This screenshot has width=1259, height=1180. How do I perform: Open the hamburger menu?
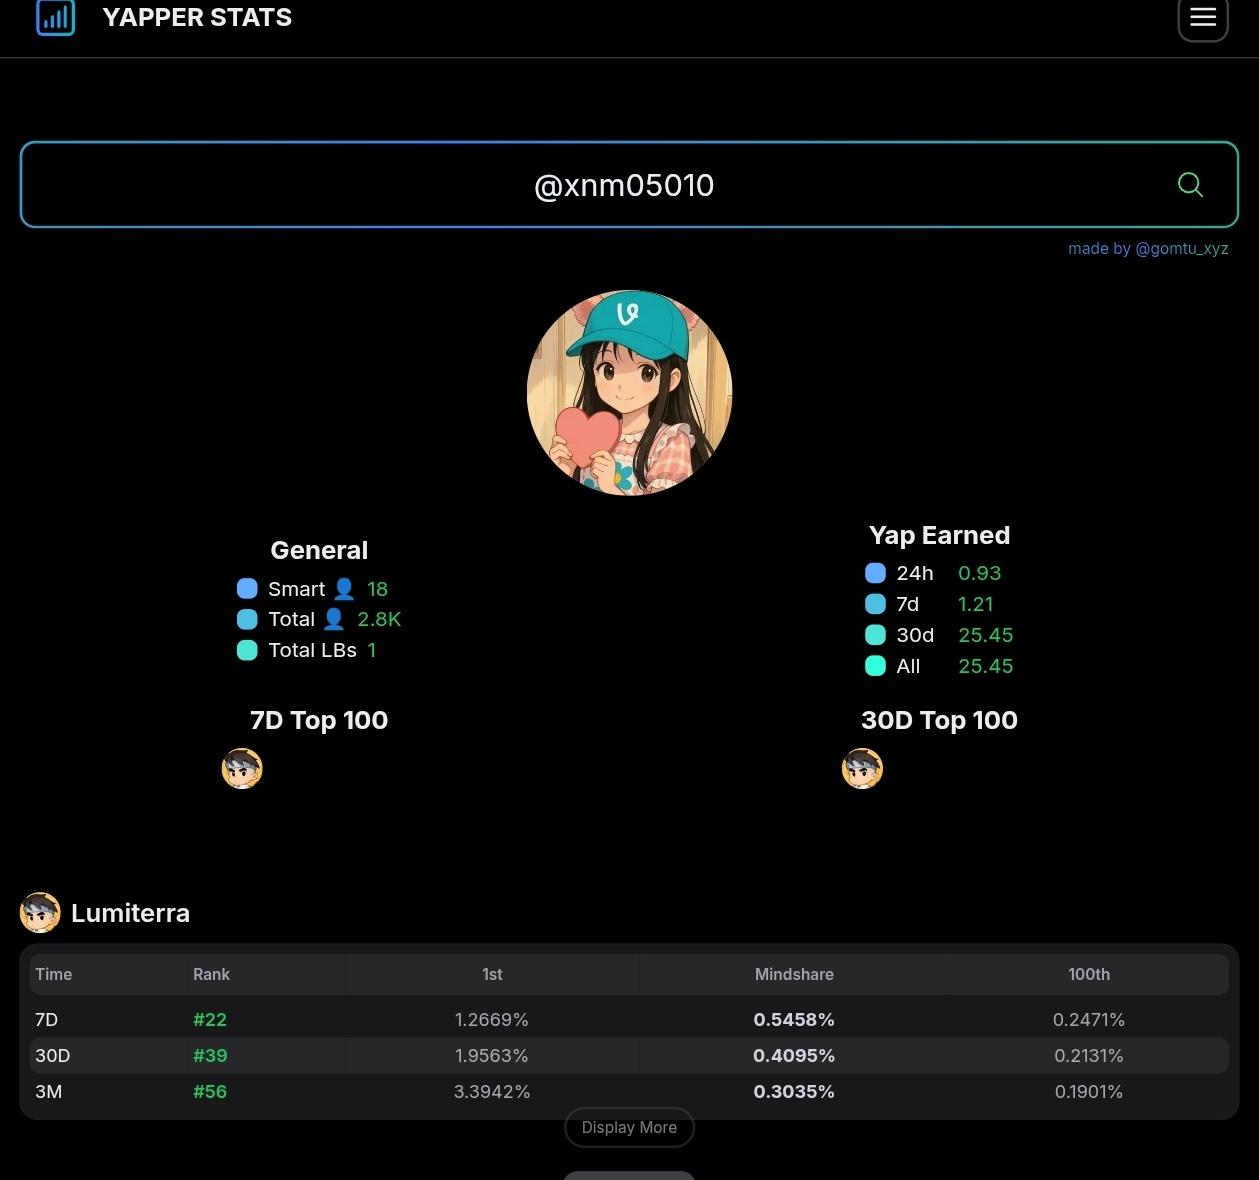point(1202,18)
